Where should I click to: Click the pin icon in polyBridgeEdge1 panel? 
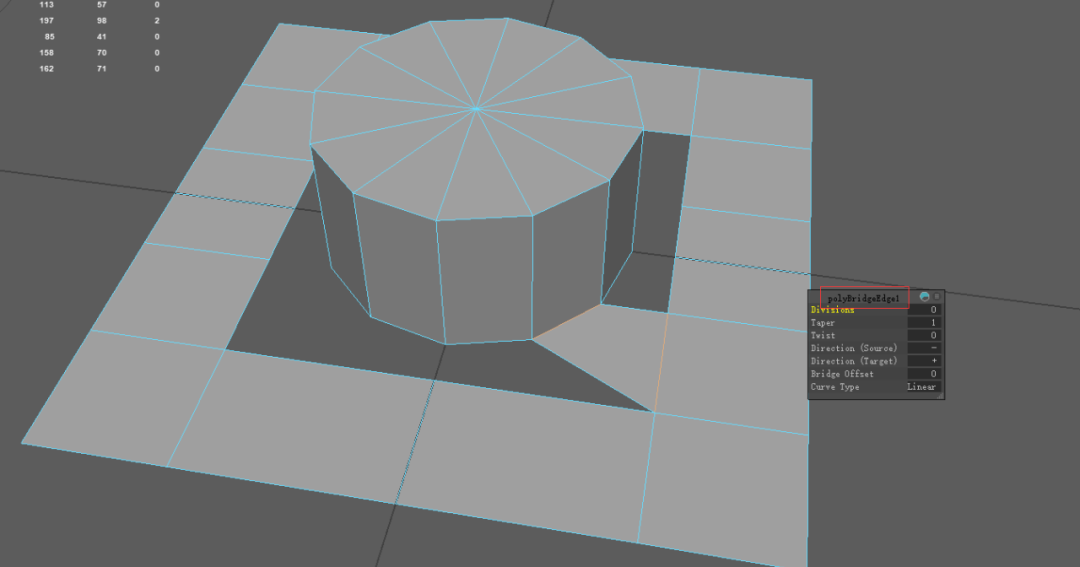click(924, 297)
